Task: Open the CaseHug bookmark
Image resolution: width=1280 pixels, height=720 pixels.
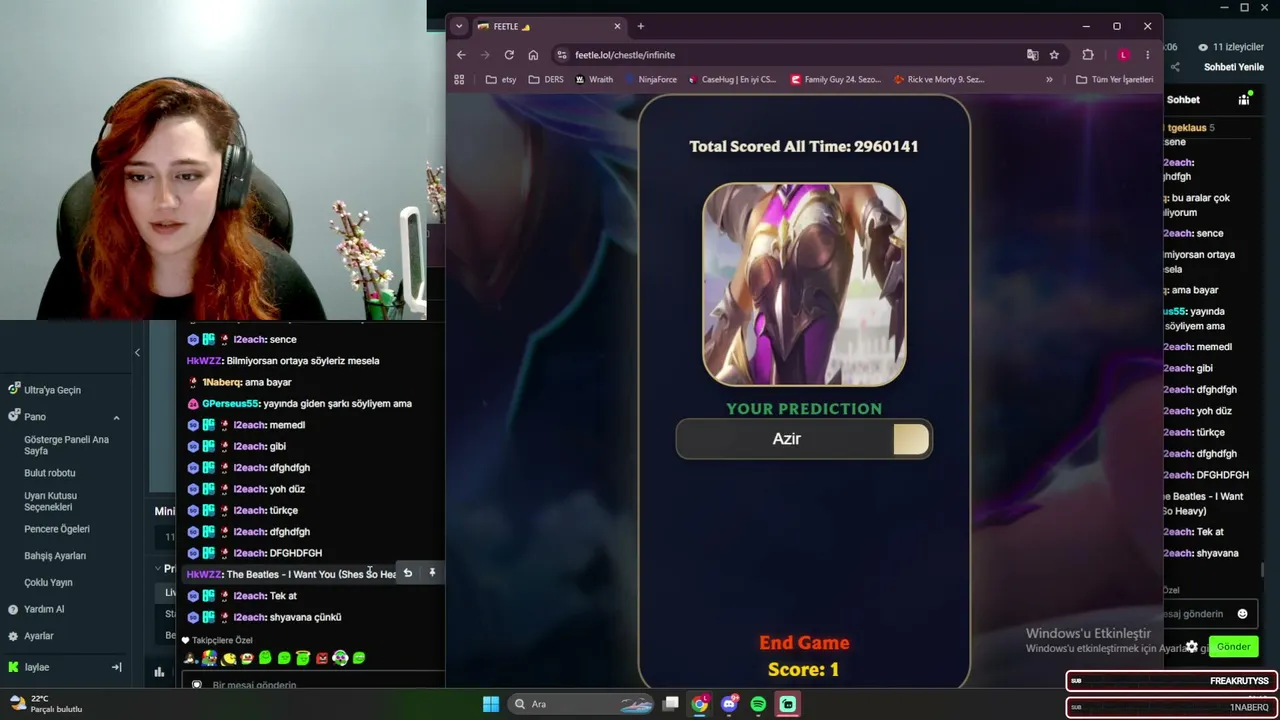Action: [732, 79]
